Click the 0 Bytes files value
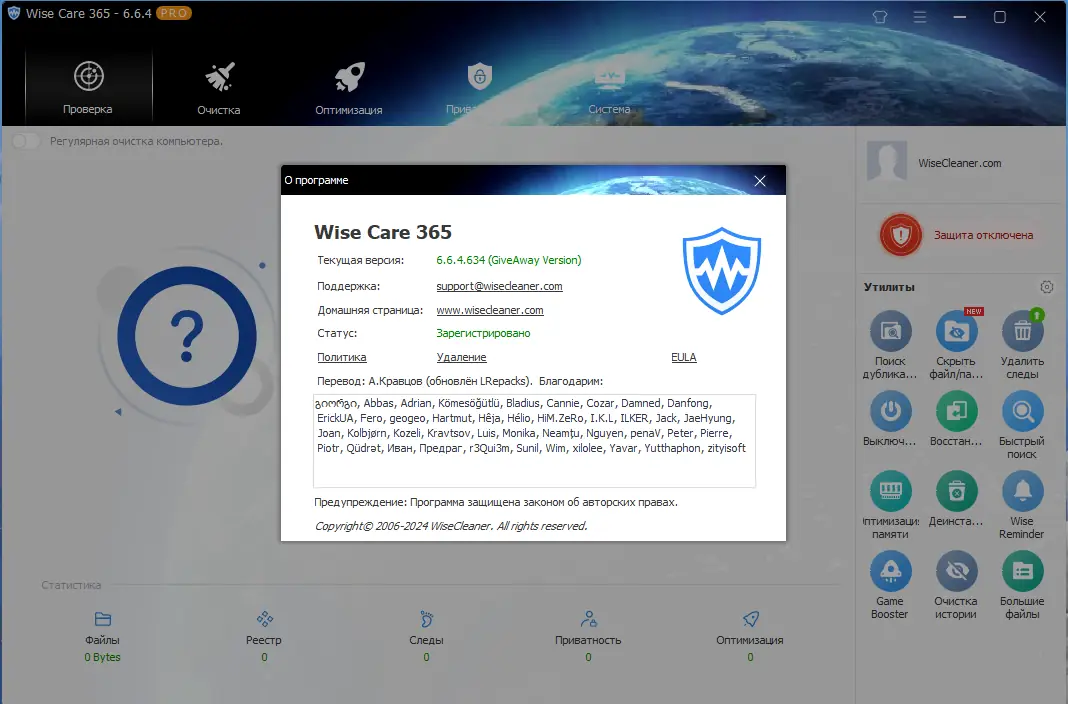Viewport: 1068px width, 704px height. pos(102,657)
